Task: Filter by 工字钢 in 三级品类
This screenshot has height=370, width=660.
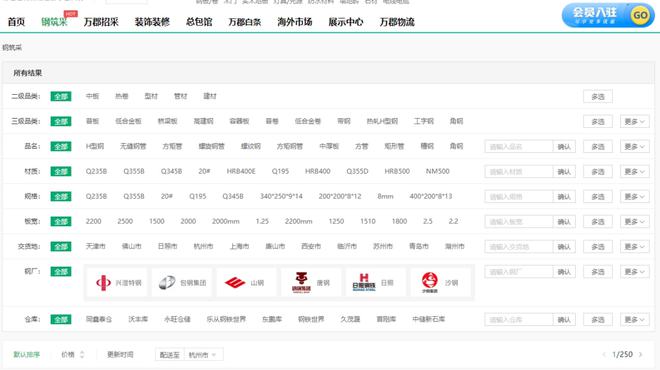Action: [x=423, y=121]
